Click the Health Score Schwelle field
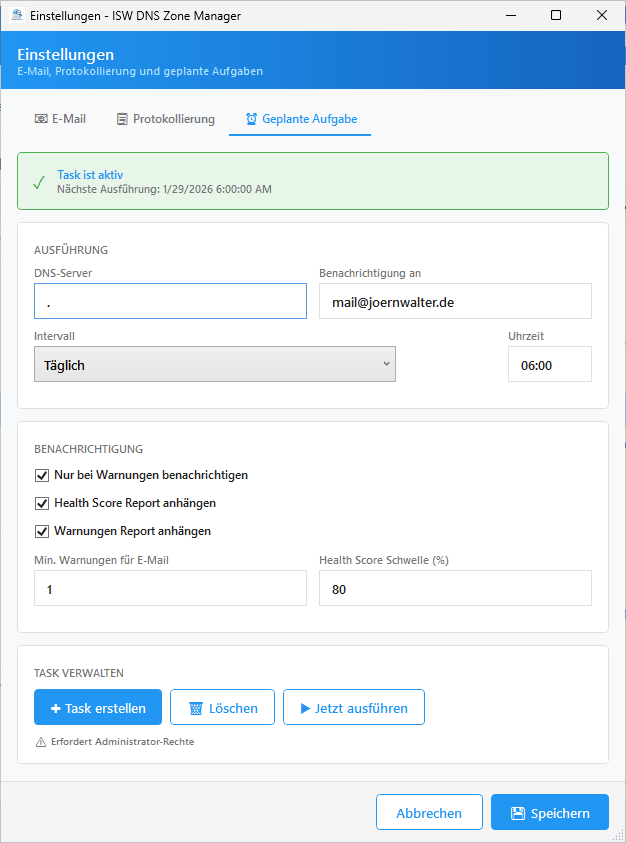The width and height of the screenshot is (626, 843). click(x=455, y=589)
